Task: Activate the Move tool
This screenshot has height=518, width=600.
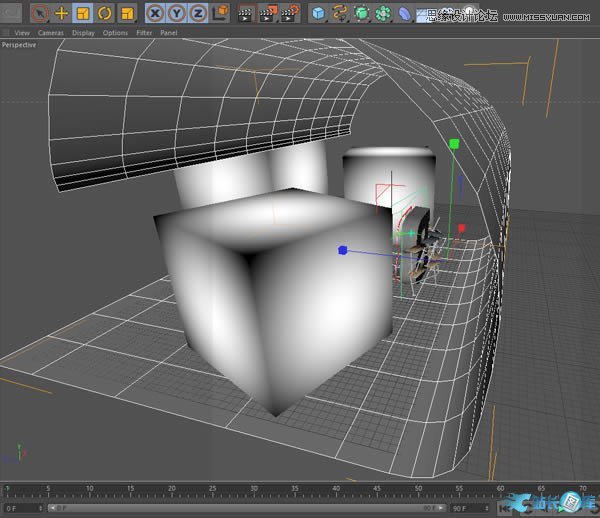Action: [x=62, y=14]
